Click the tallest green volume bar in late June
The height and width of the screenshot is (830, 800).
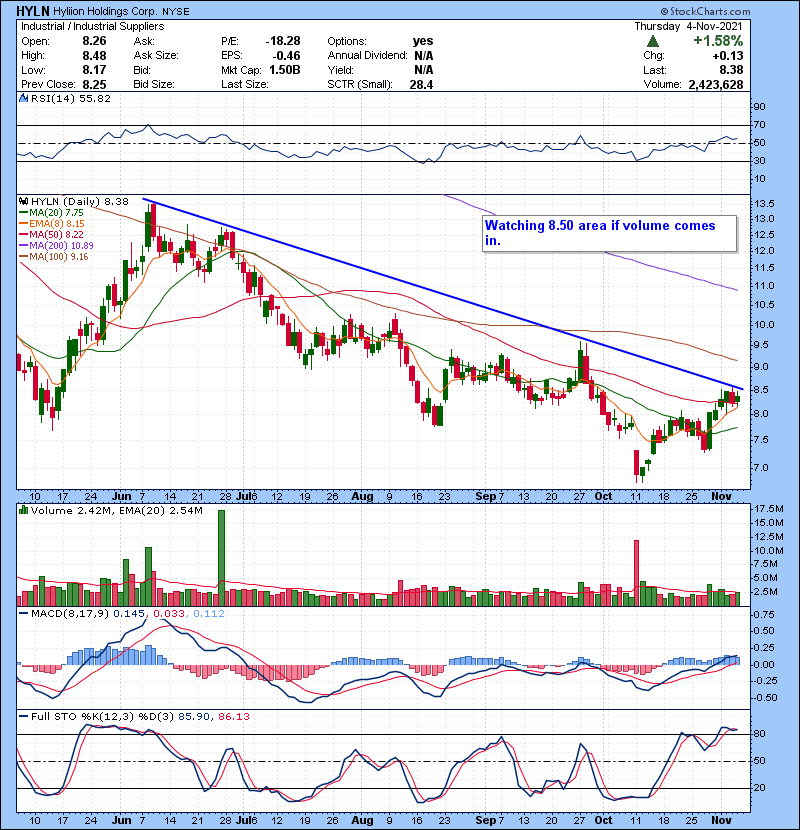221,558
